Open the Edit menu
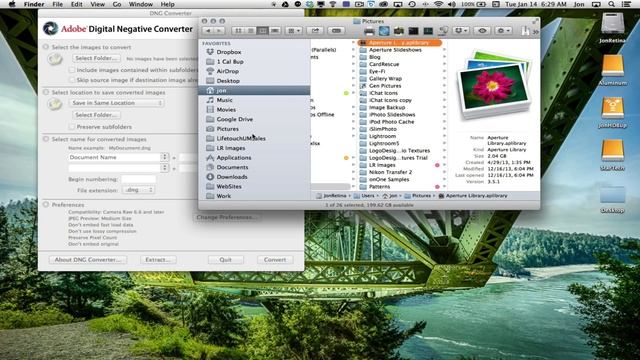640x360 pixels. click(x=76, y=4)
